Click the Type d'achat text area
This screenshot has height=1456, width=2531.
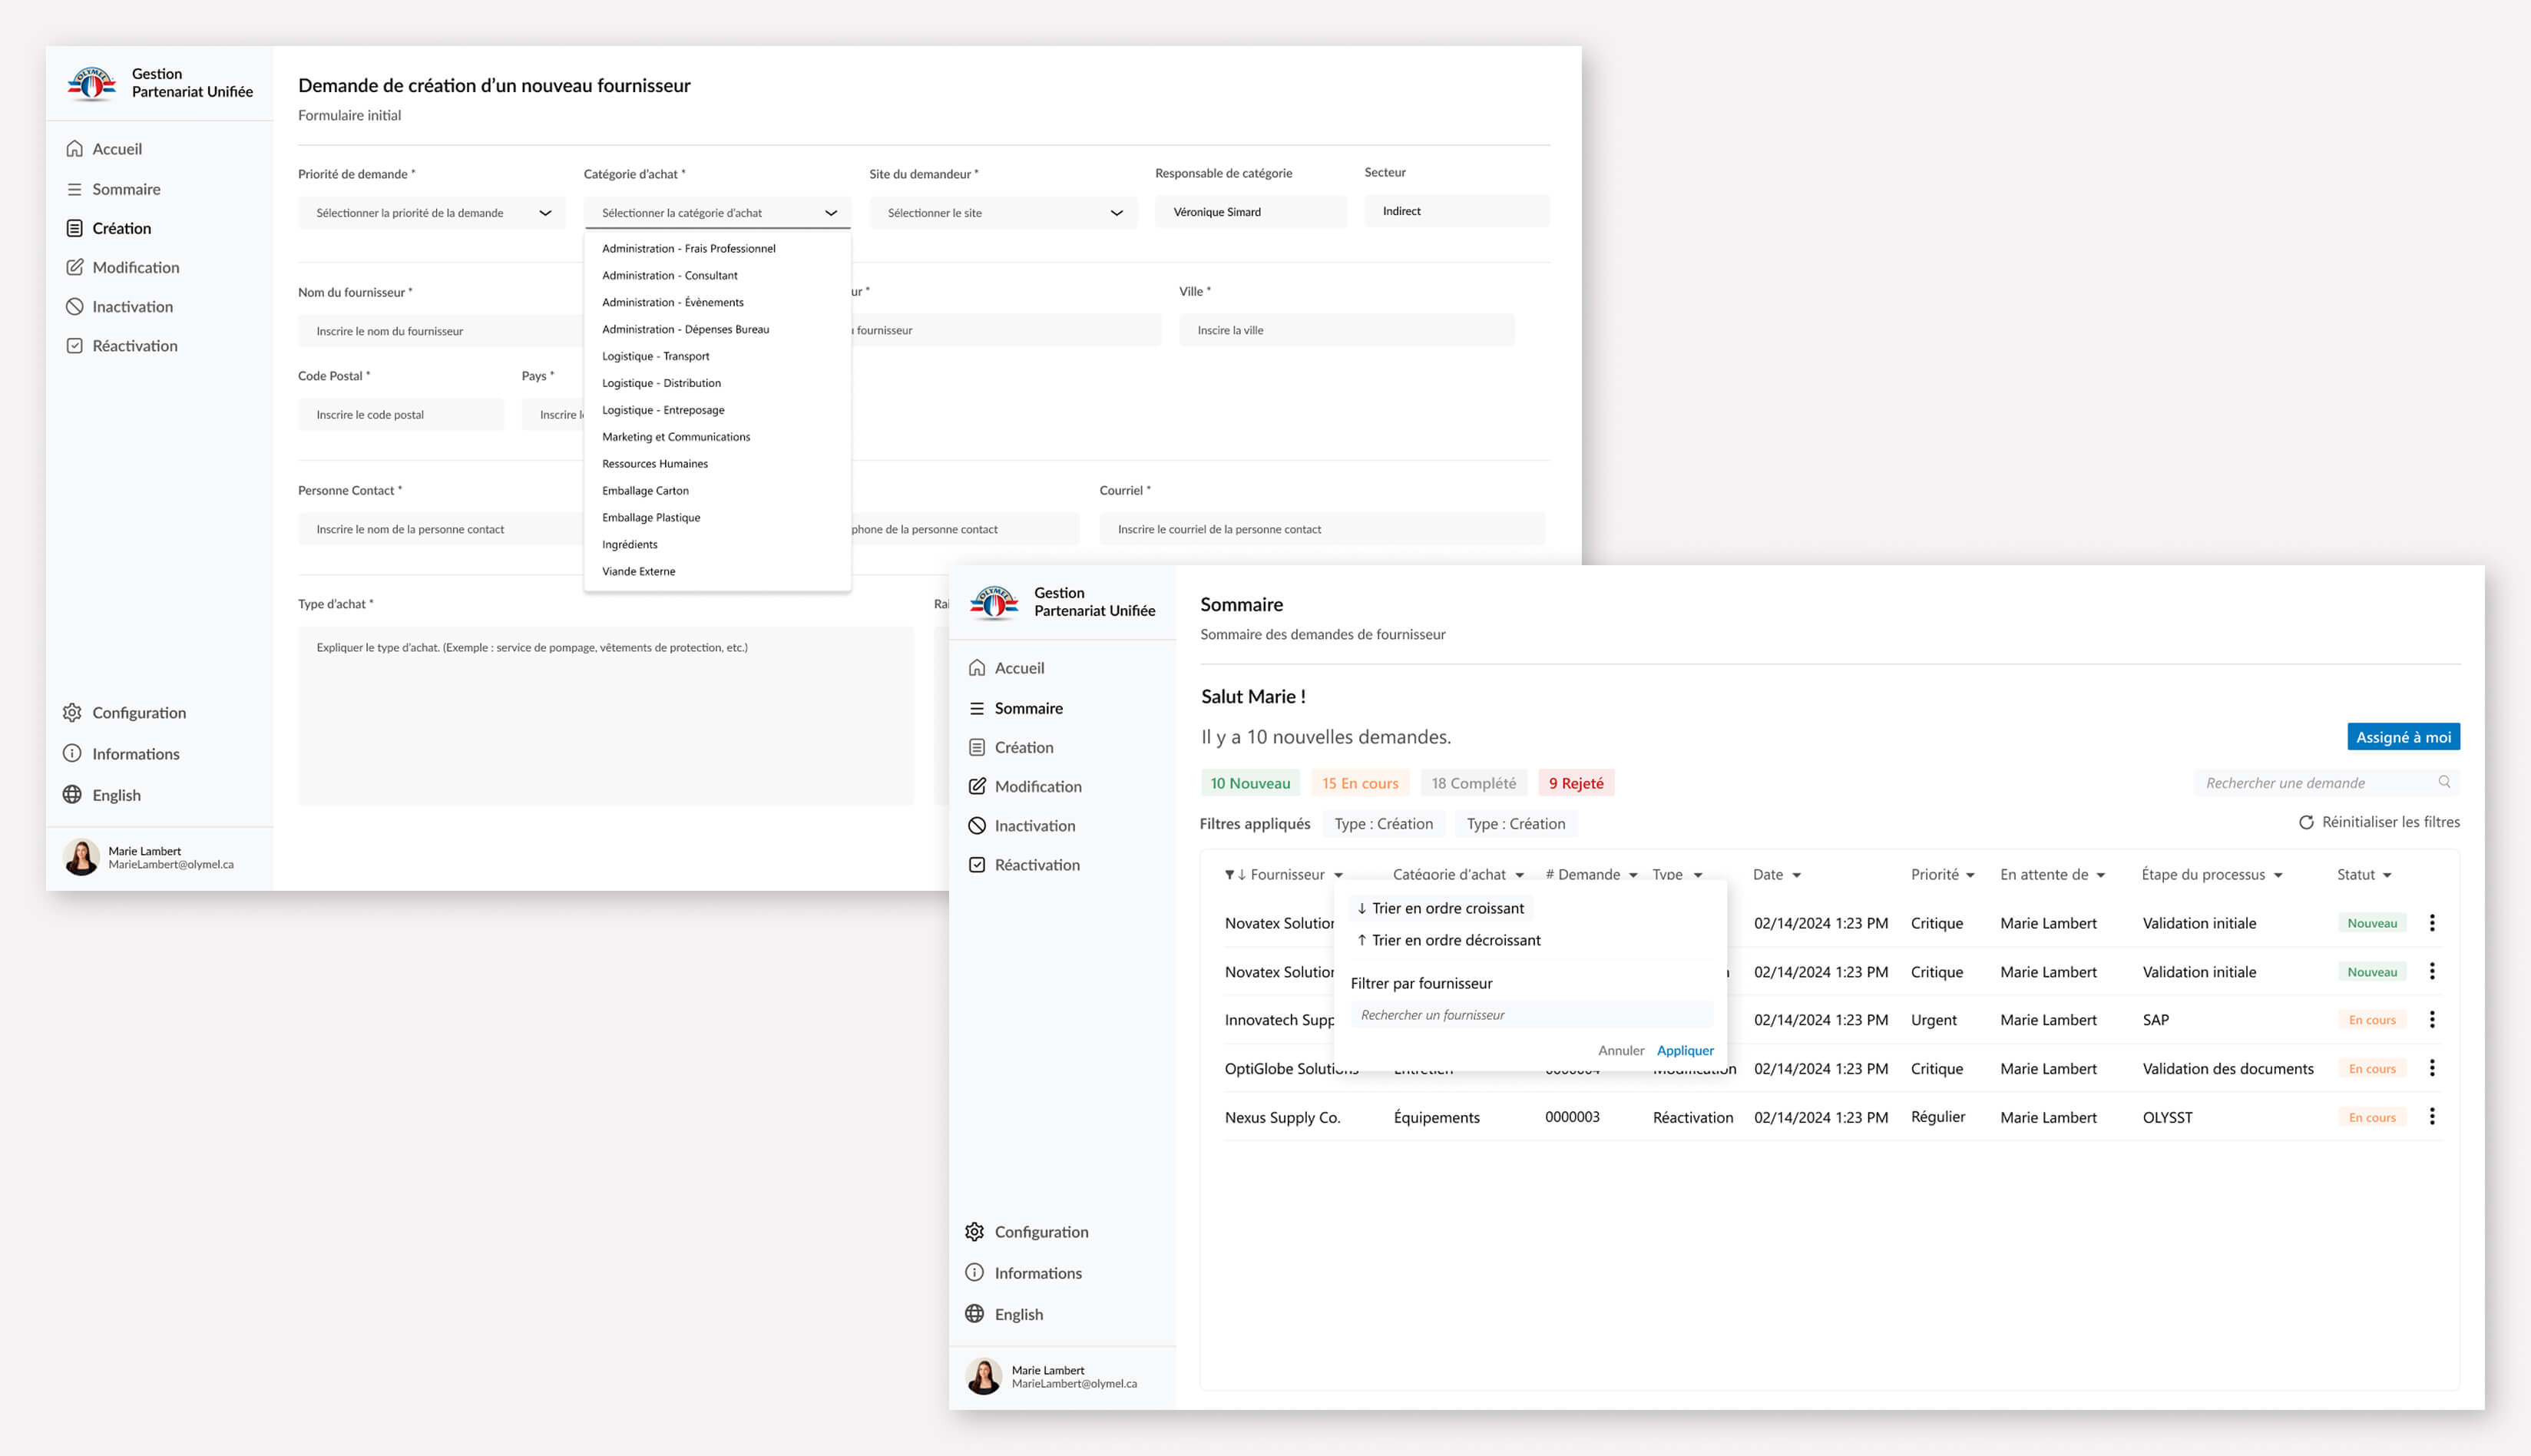(606, 716)
